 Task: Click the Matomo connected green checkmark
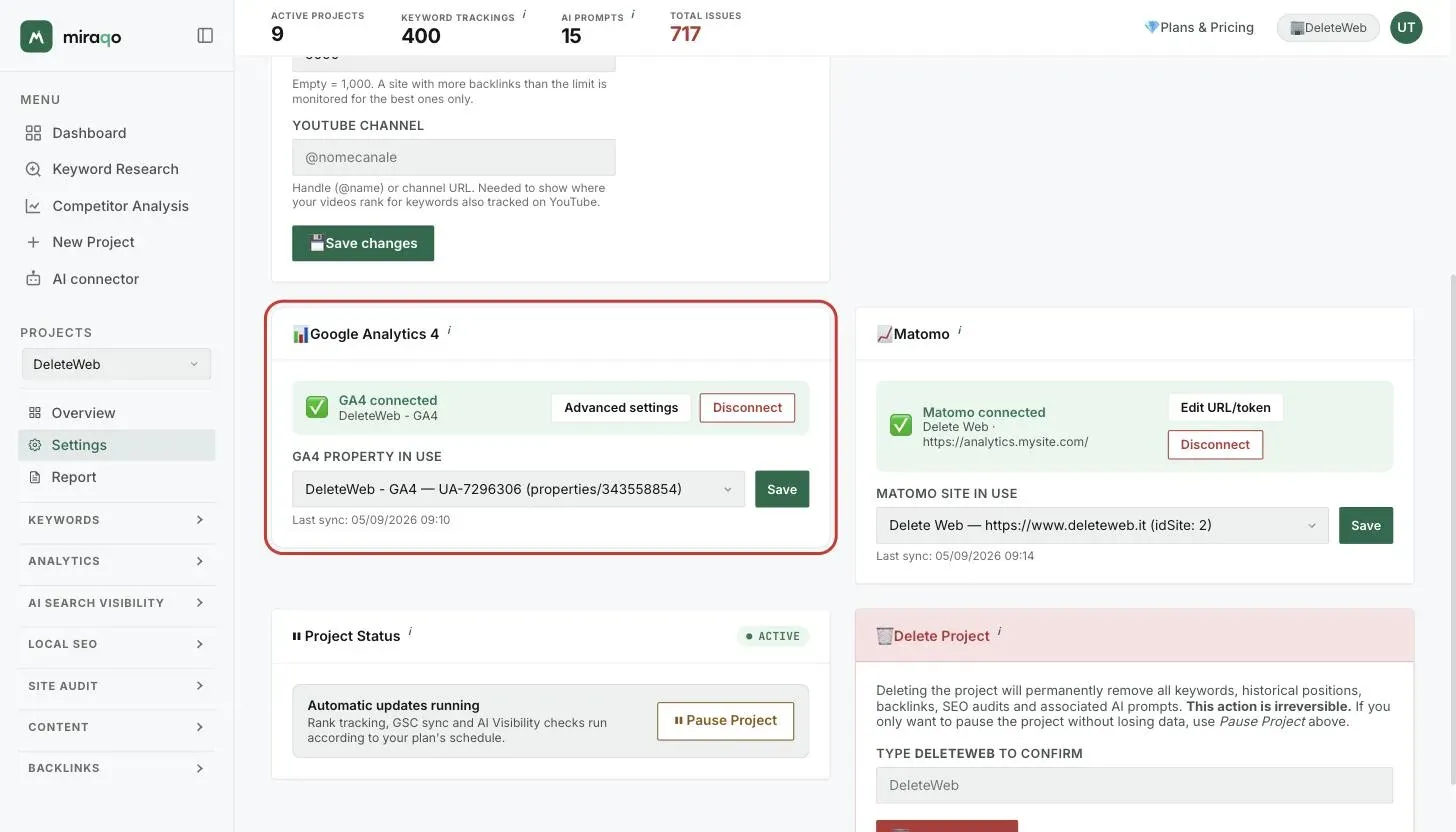coord(901,425)
